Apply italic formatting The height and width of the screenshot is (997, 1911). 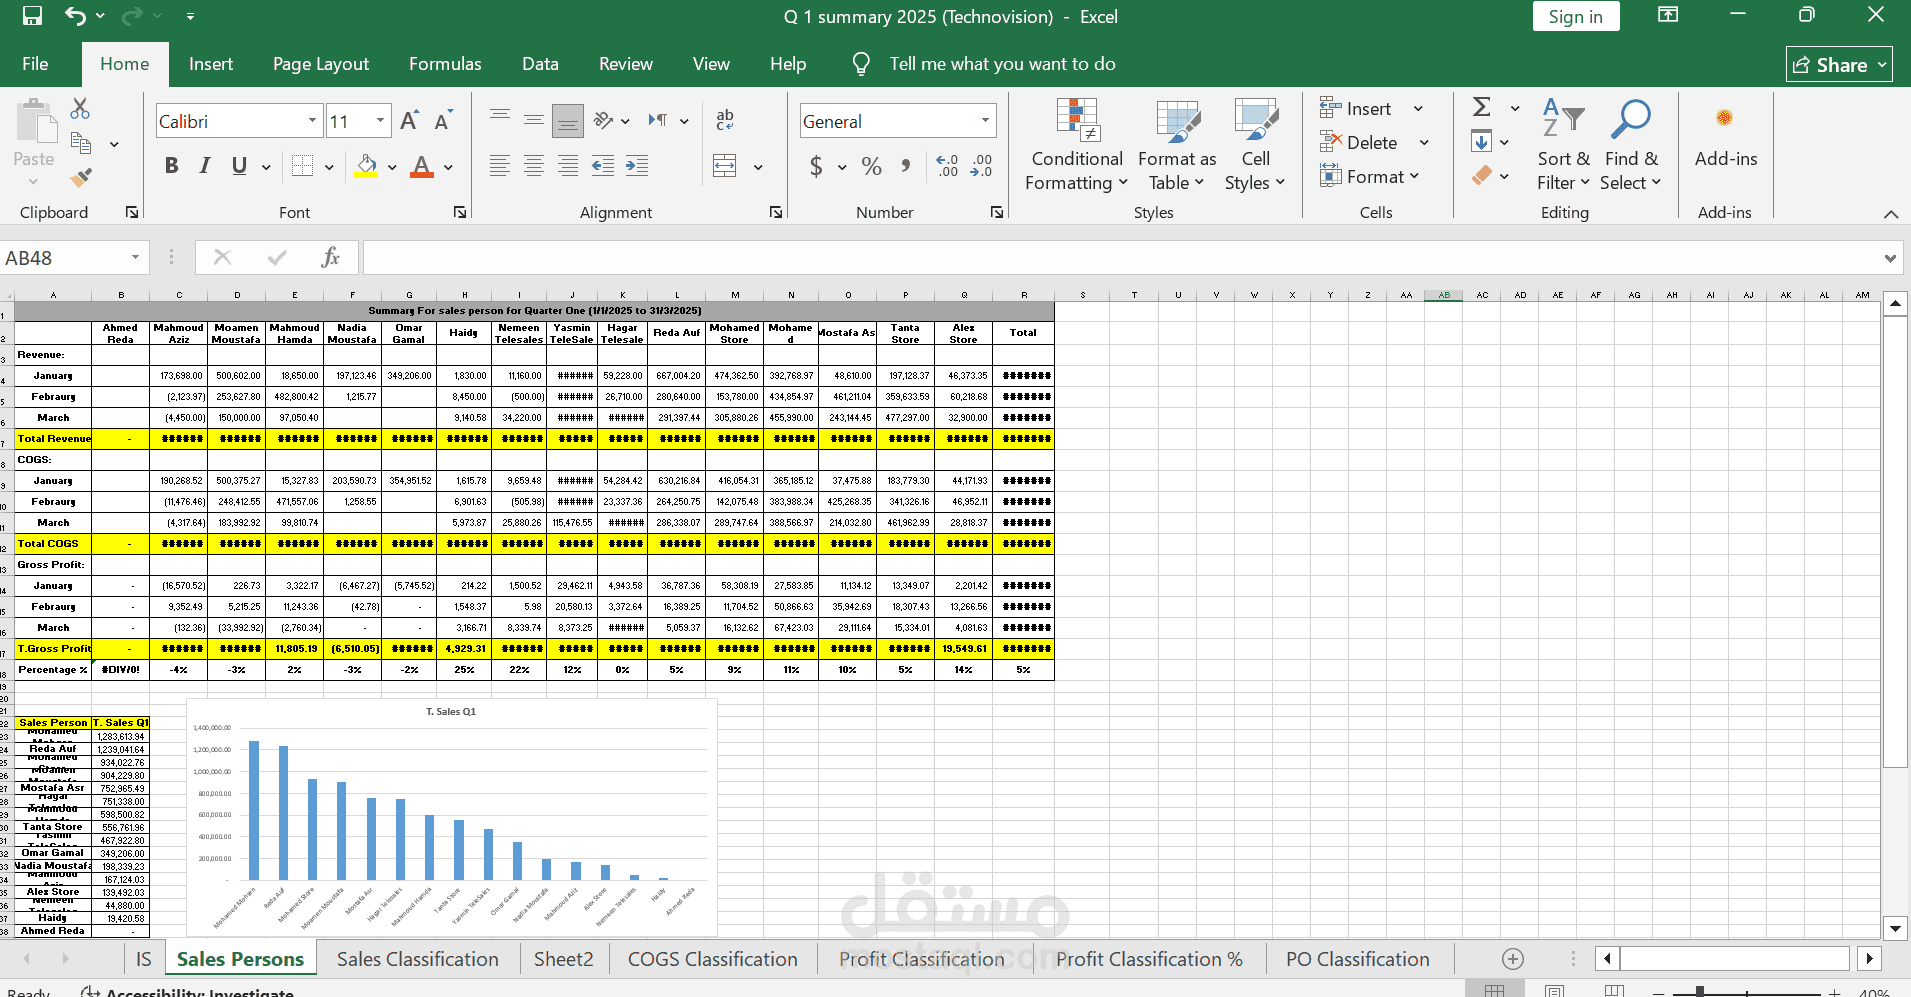point(204,166)
